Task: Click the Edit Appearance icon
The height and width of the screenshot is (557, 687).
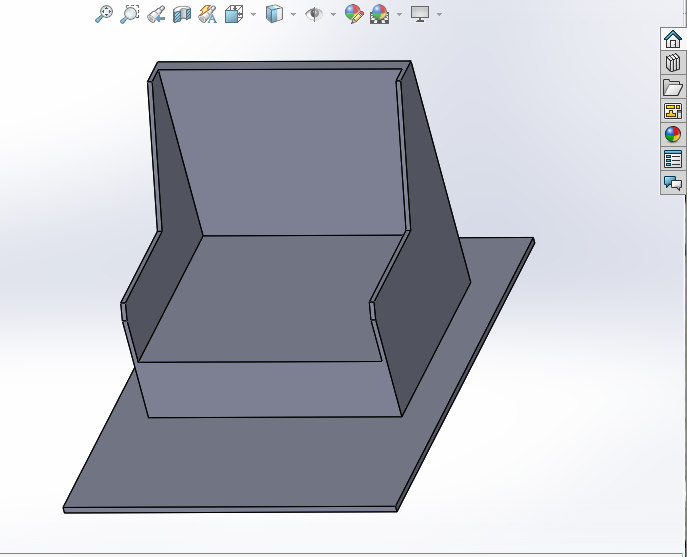Action: tap(354, 14)
